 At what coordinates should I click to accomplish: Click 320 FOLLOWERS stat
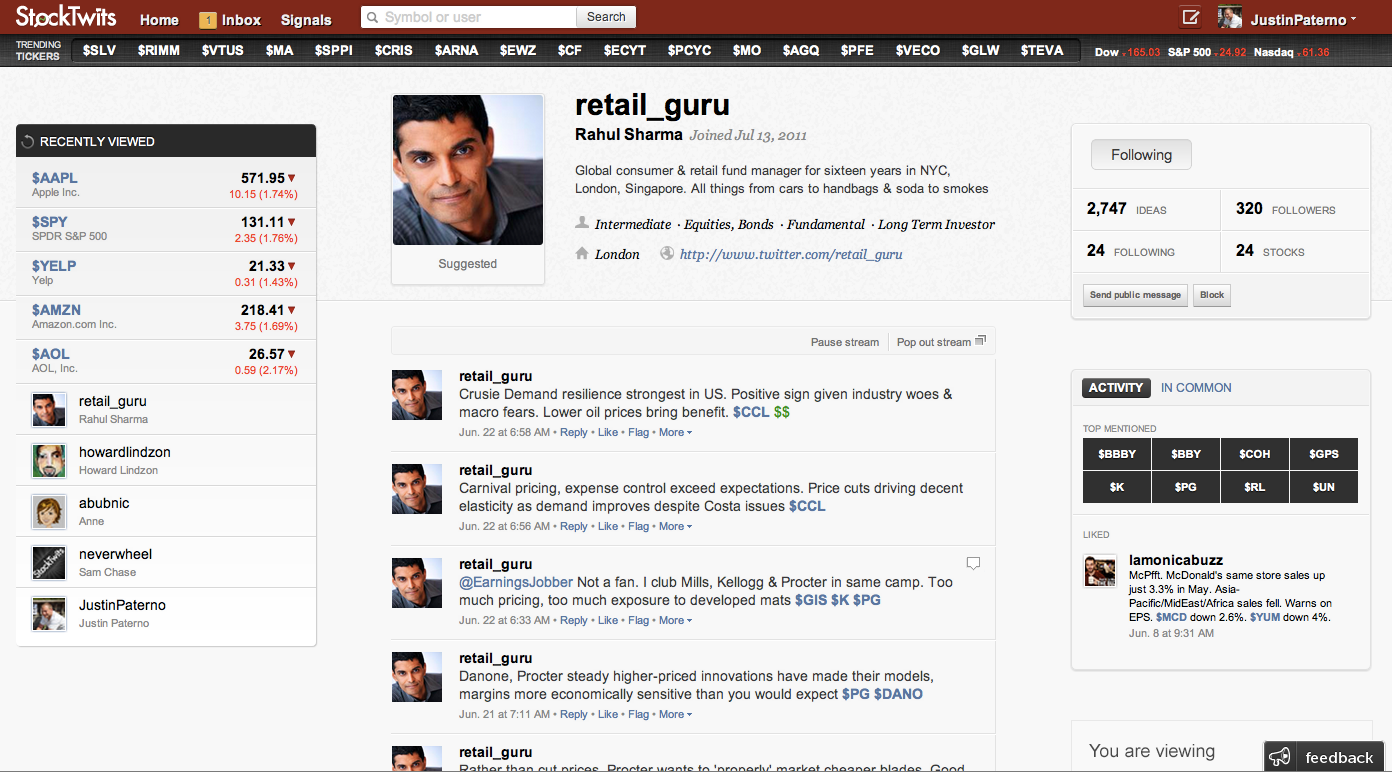coord(1286,209)
